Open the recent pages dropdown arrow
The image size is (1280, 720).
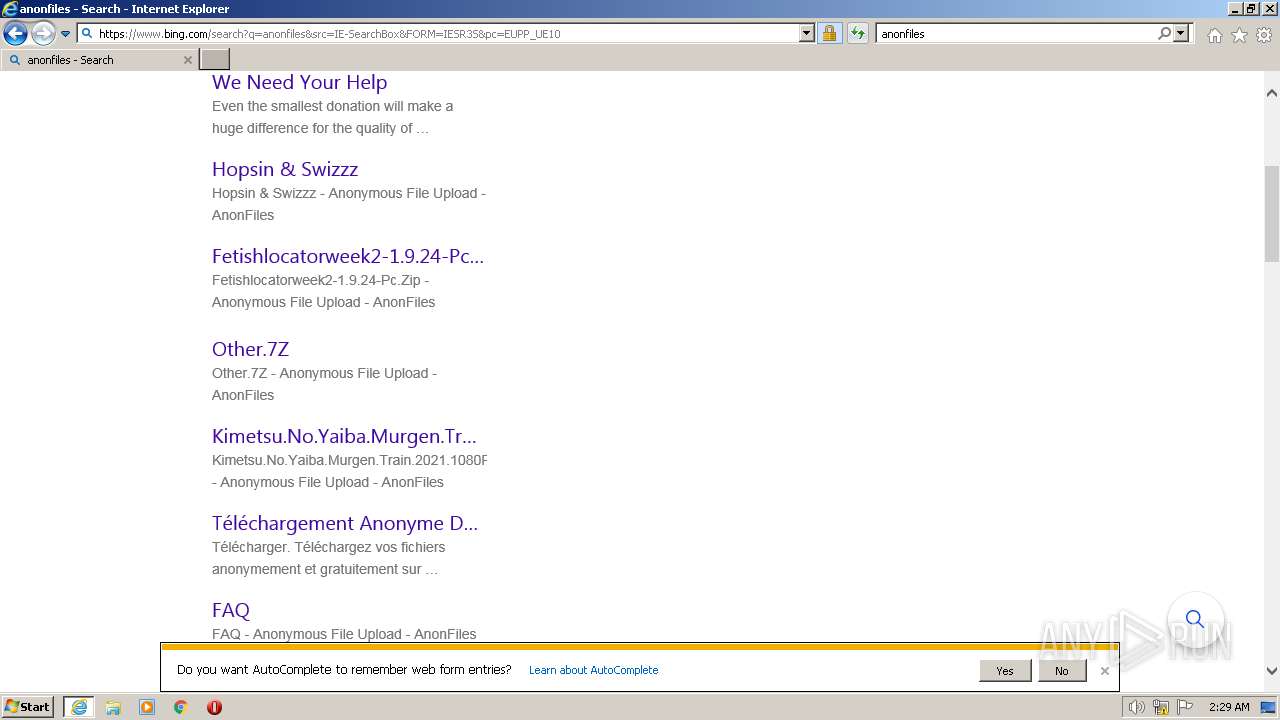pyautogui.click(x=65, y=34)
